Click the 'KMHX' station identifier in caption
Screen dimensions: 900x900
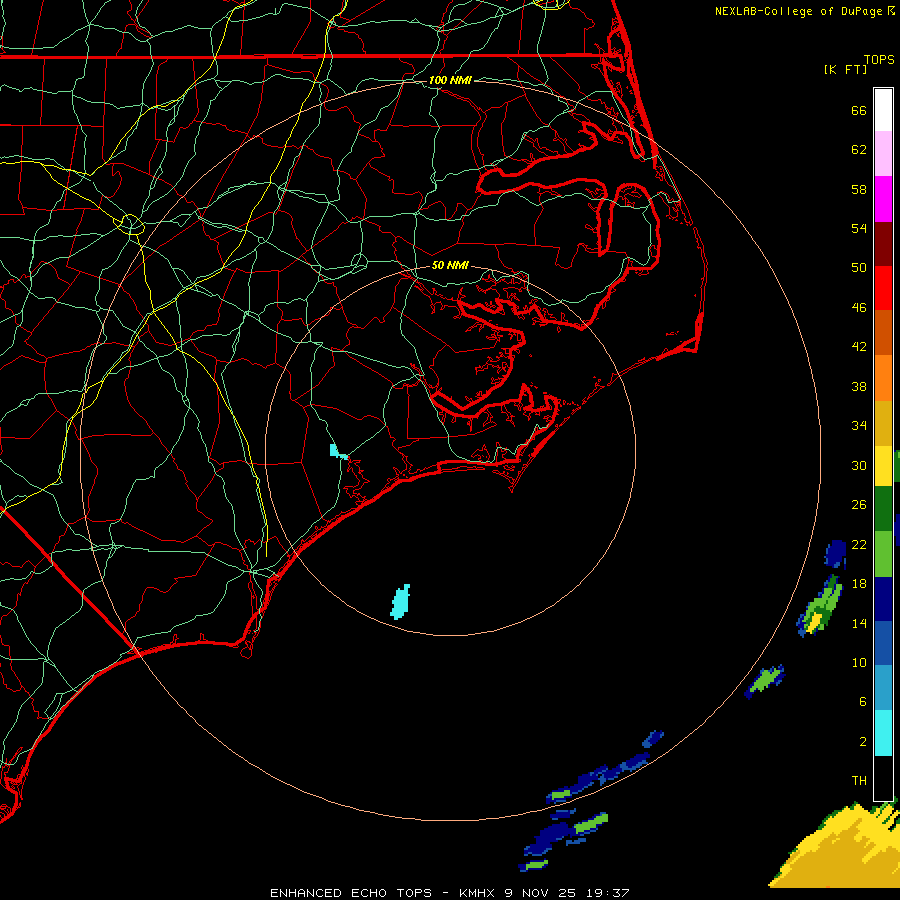476,893
